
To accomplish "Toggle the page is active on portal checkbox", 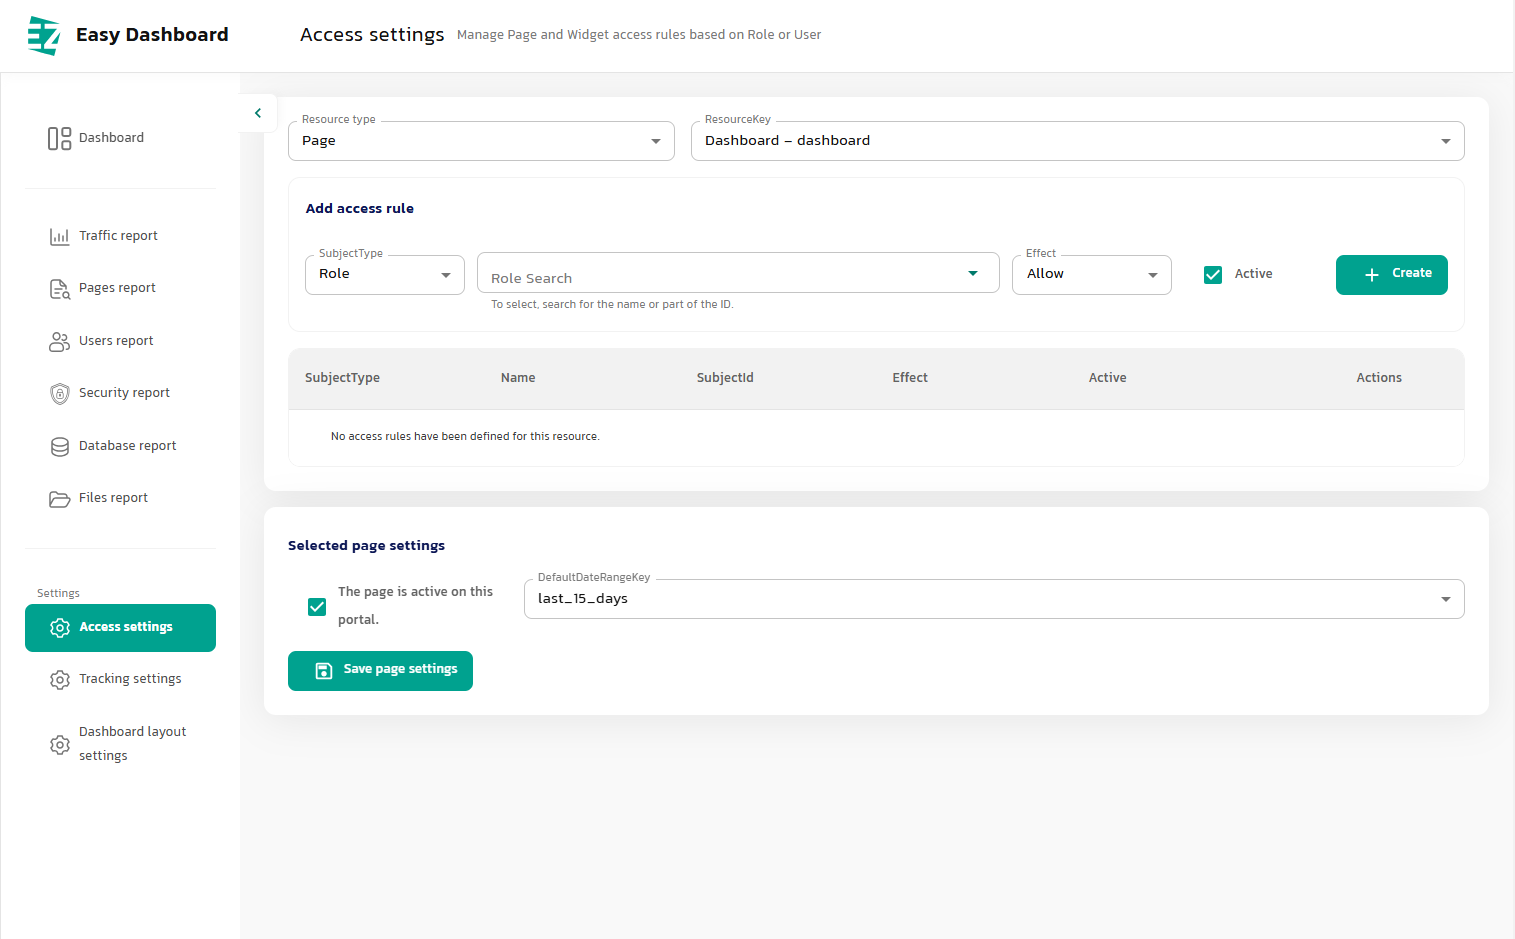I will (x=317, y=606).
